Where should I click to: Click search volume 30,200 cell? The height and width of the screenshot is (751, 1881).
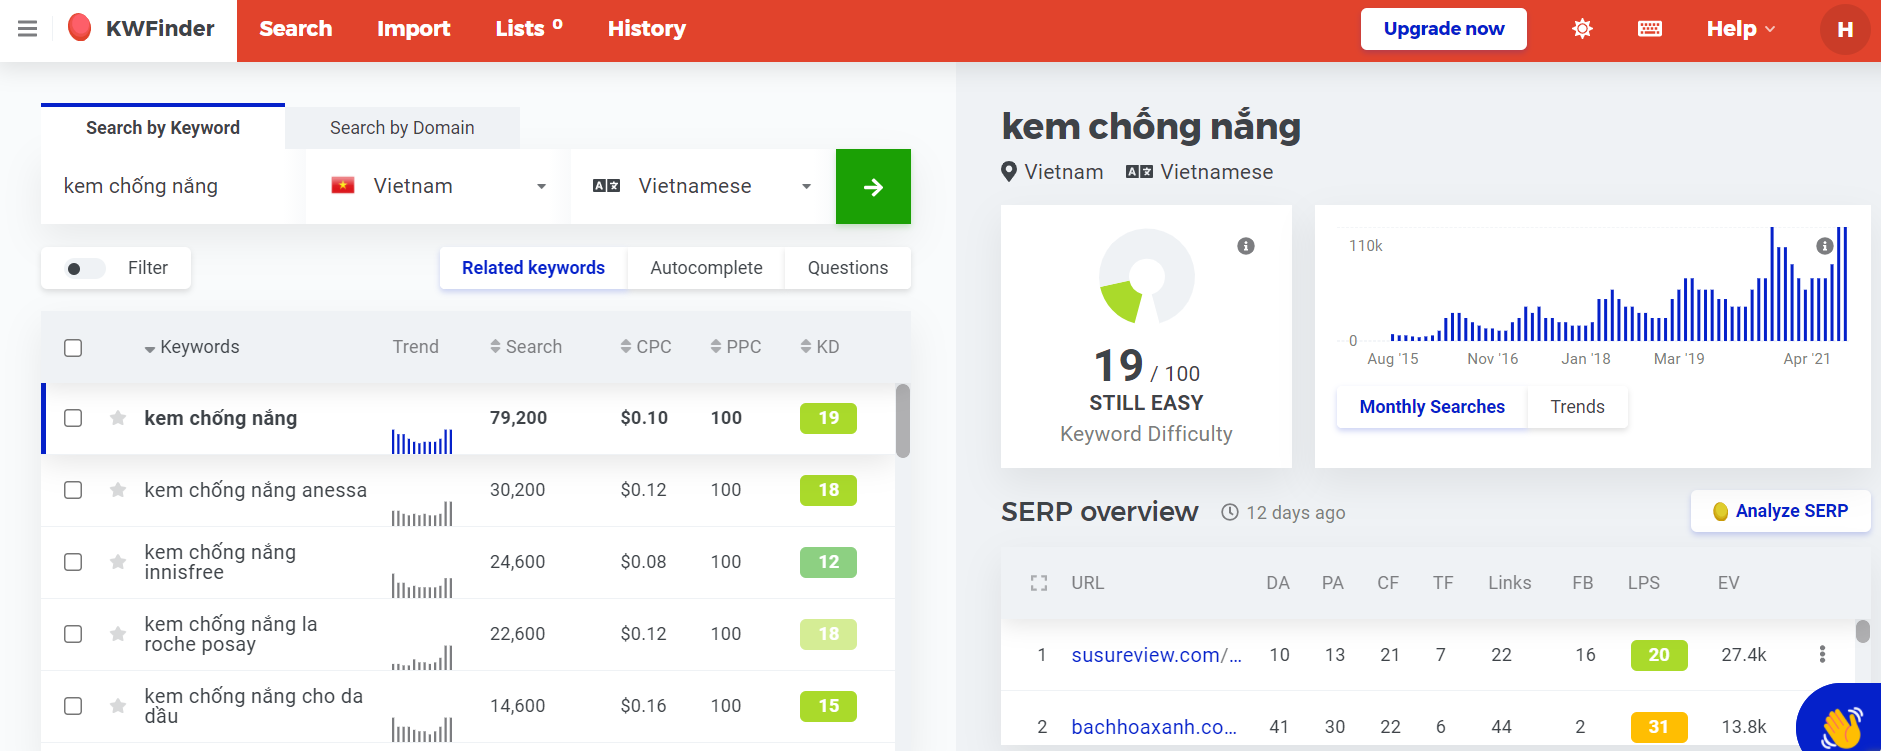click(x=517, y=490)
